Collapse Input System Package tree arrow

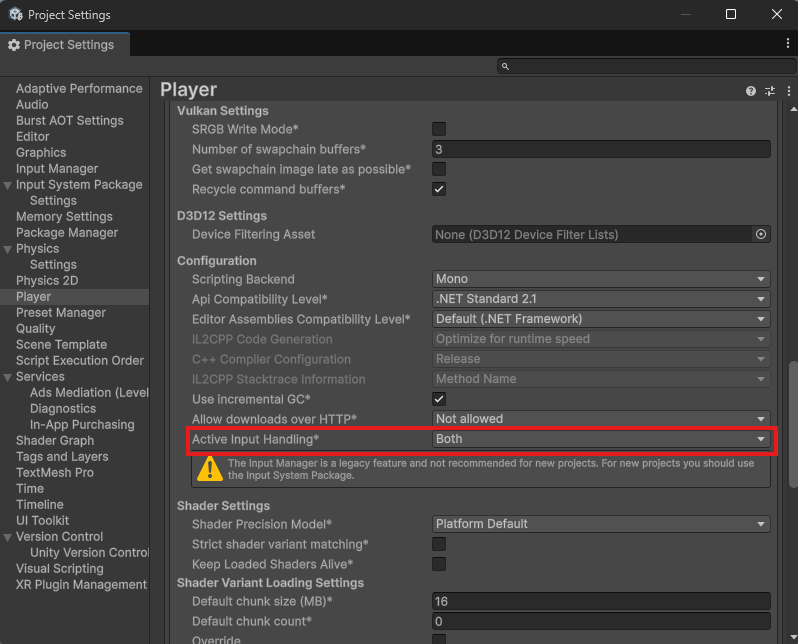pos(7,185)
